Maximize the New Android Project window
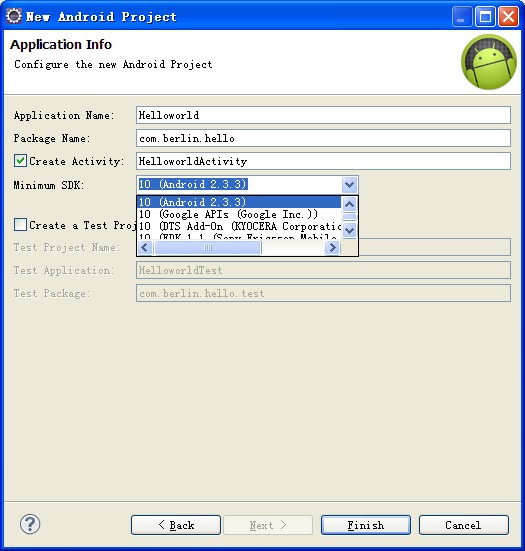 485,17
